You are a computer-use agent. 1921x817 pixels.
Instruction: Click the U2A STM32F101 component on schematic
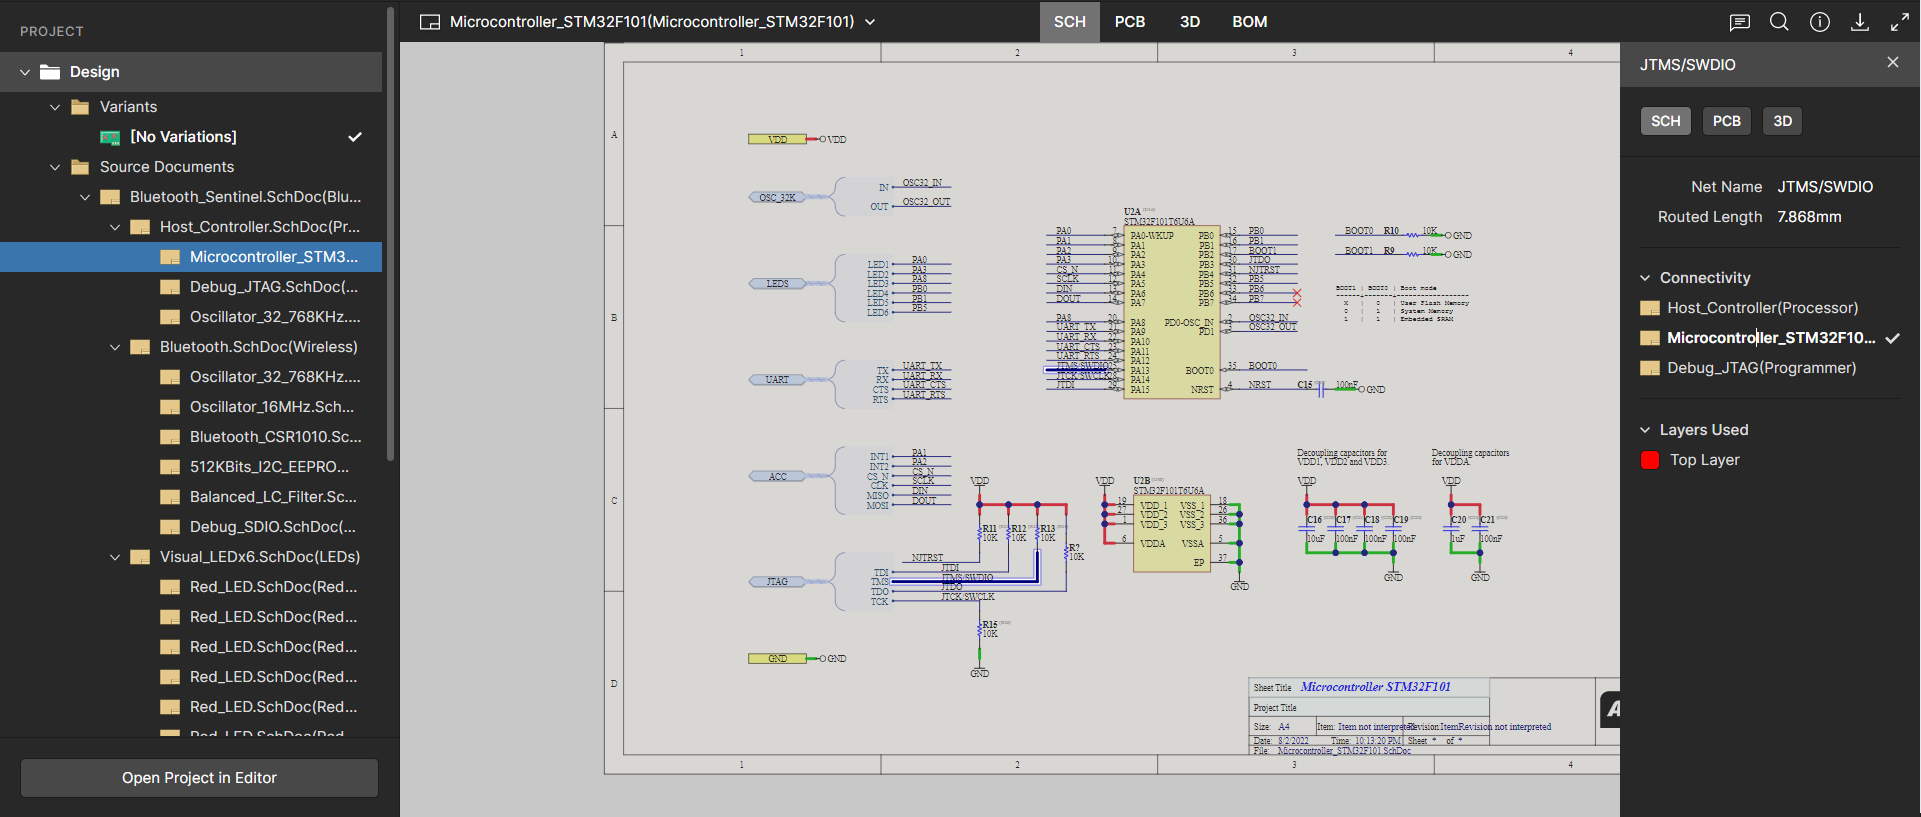[x=1172, y=312]
